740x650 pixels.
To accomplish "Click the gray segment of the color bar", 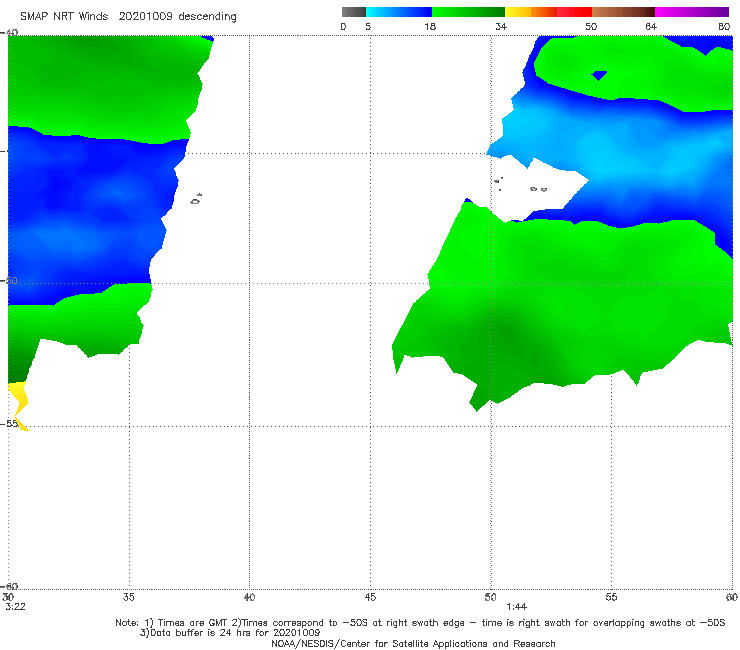I will (x=353, y=12).
